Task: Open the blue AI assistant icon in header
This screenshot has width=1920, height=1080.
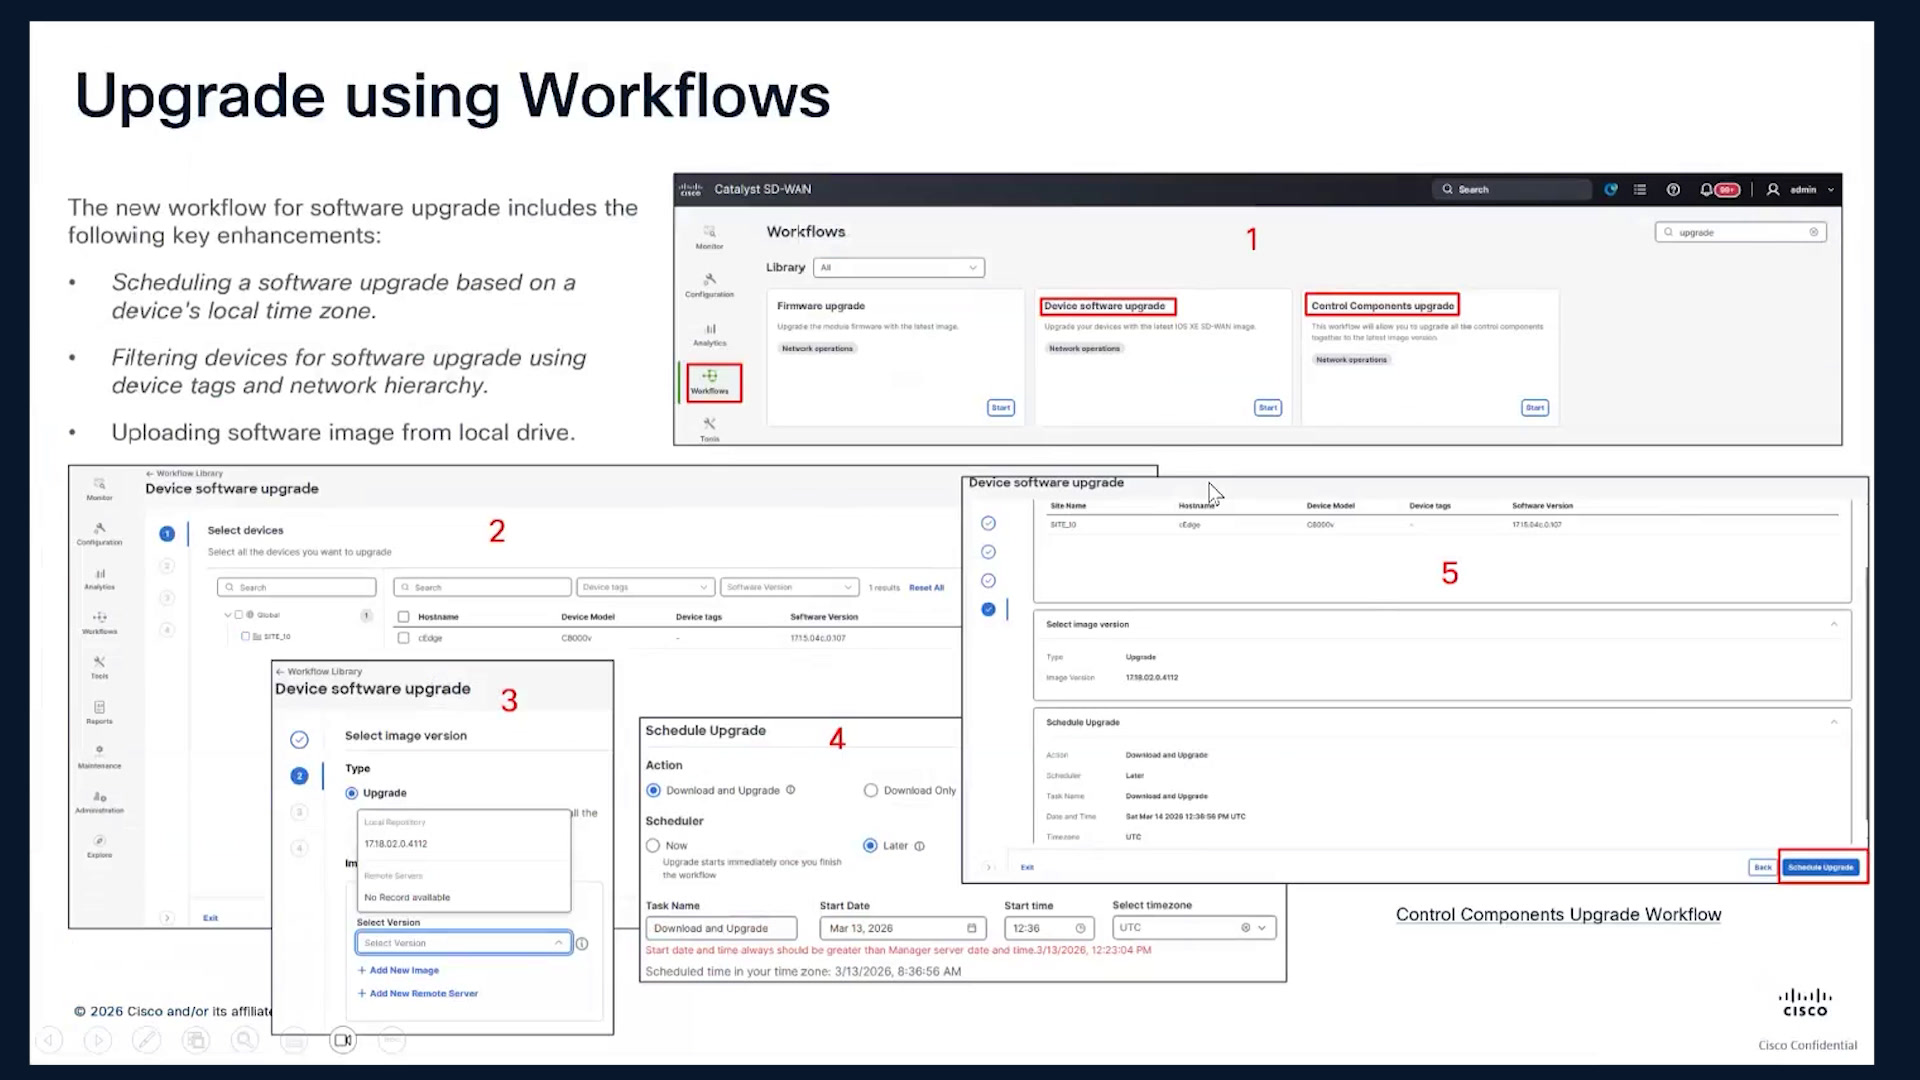Action: pyautogui.click(x=1611, y=189)
